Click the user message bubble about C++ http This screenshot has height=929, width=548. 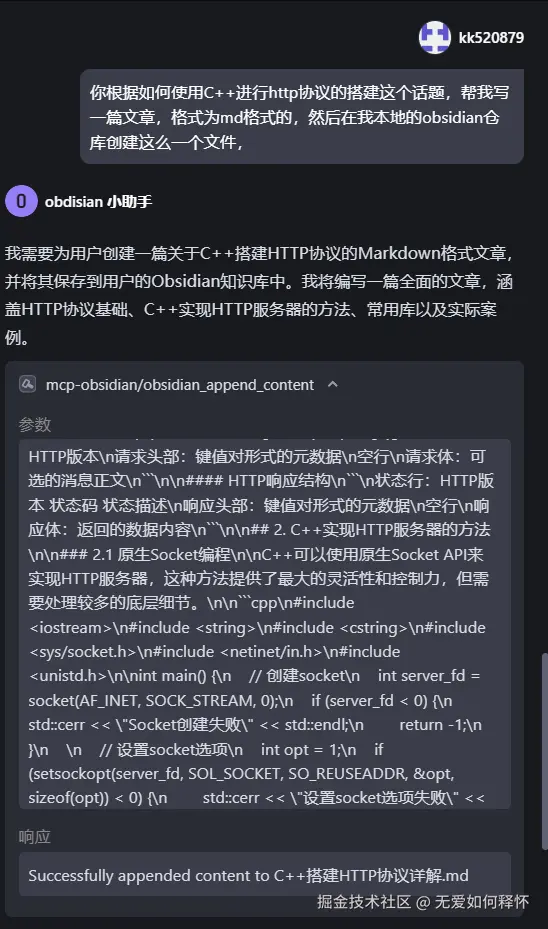(x=302, y=117)
